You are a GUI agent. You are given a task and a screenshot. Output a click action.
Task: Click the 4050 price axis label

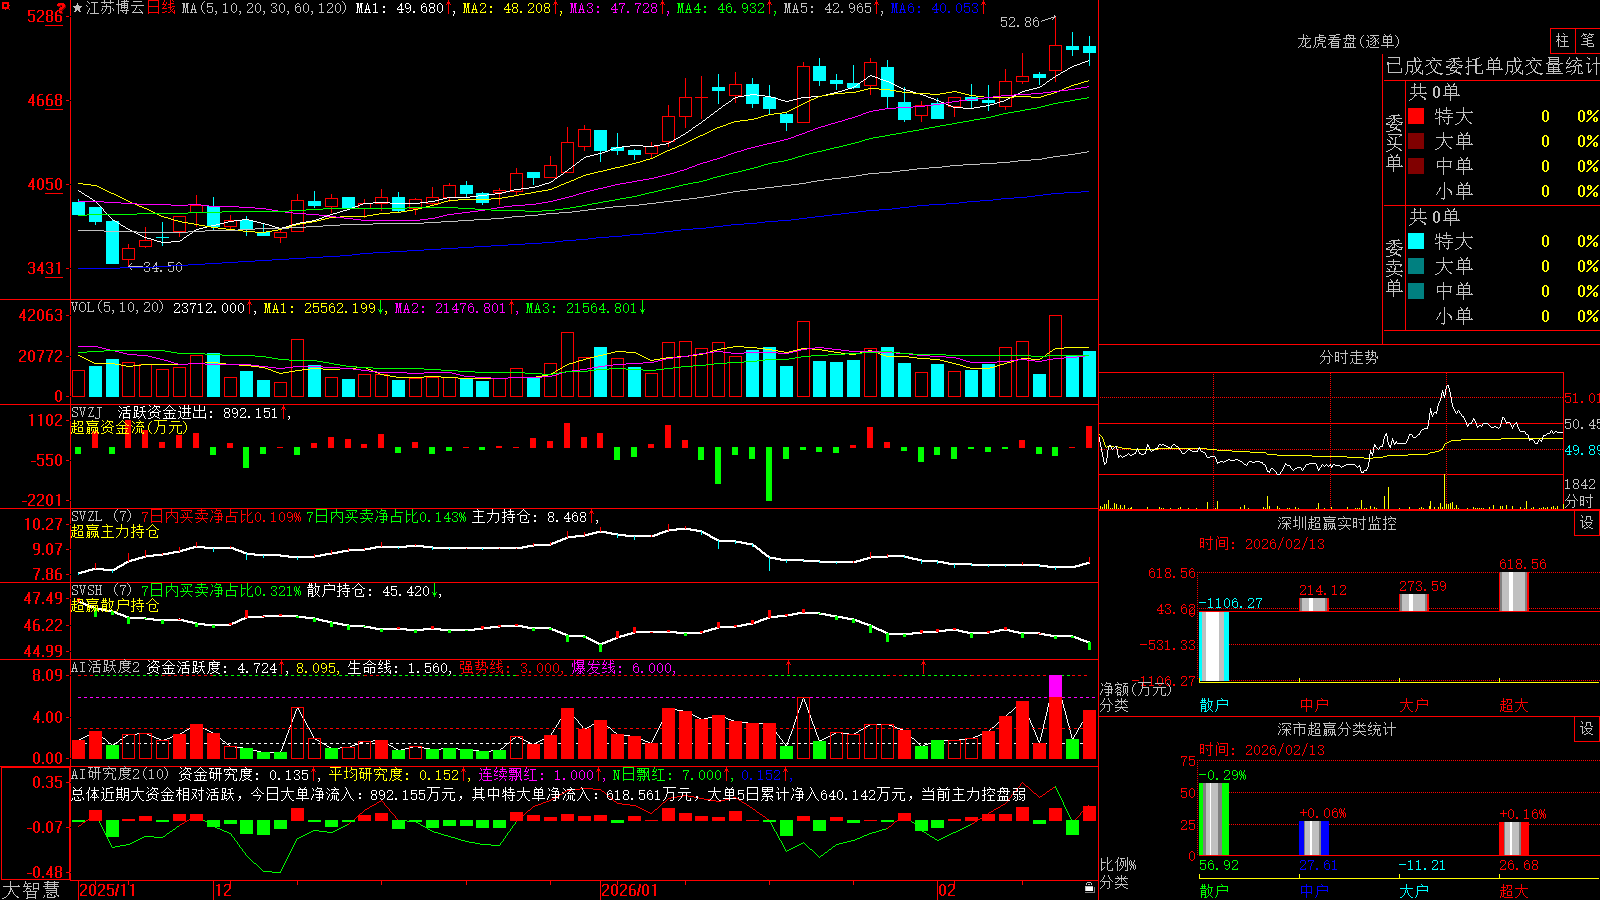(45, 184)
